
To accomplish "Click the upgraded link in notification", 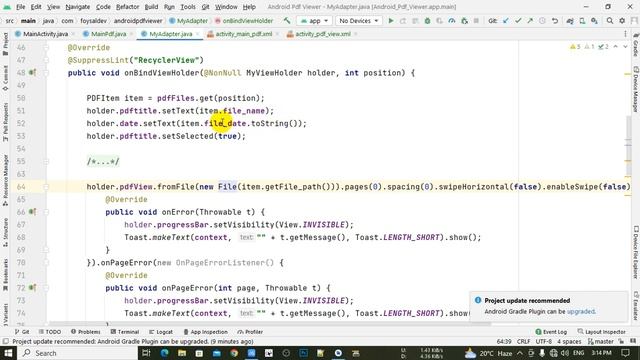I will 581,311.
